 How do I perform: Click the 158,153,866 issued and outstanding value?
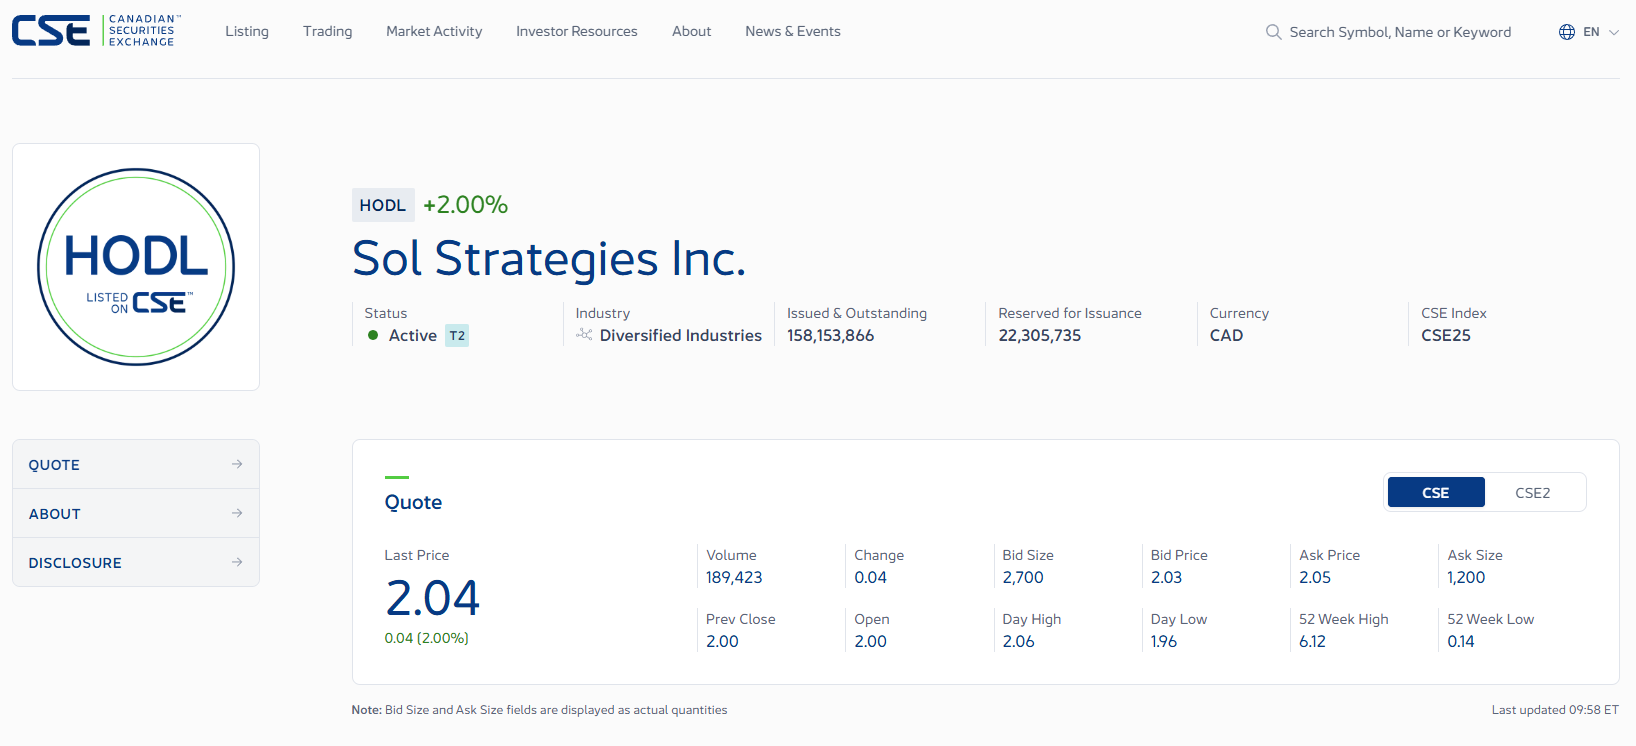[x=830, y=335]
